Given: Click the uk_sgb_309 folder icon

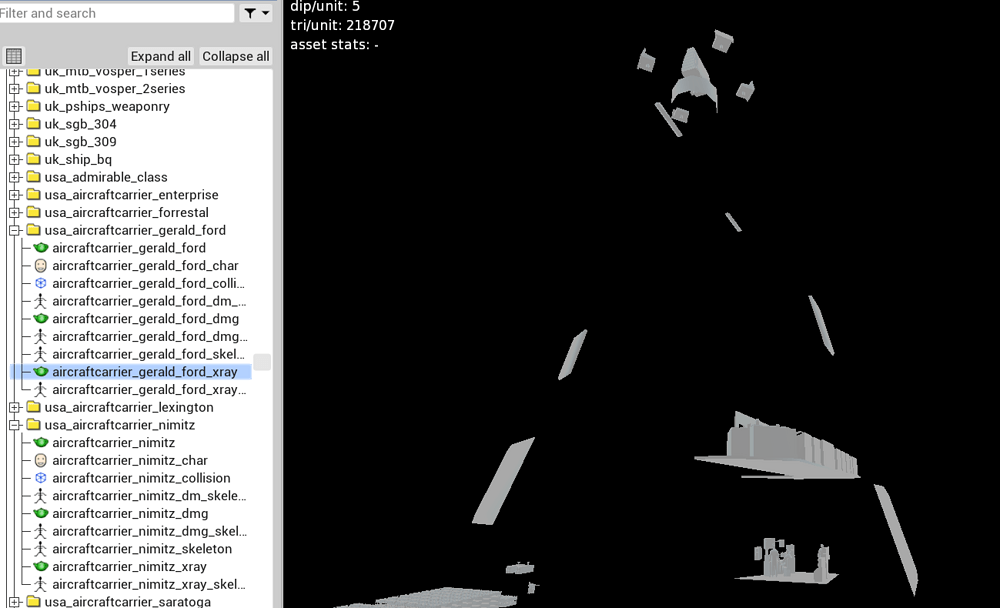Looking at the screenshot, I should 34,142.
